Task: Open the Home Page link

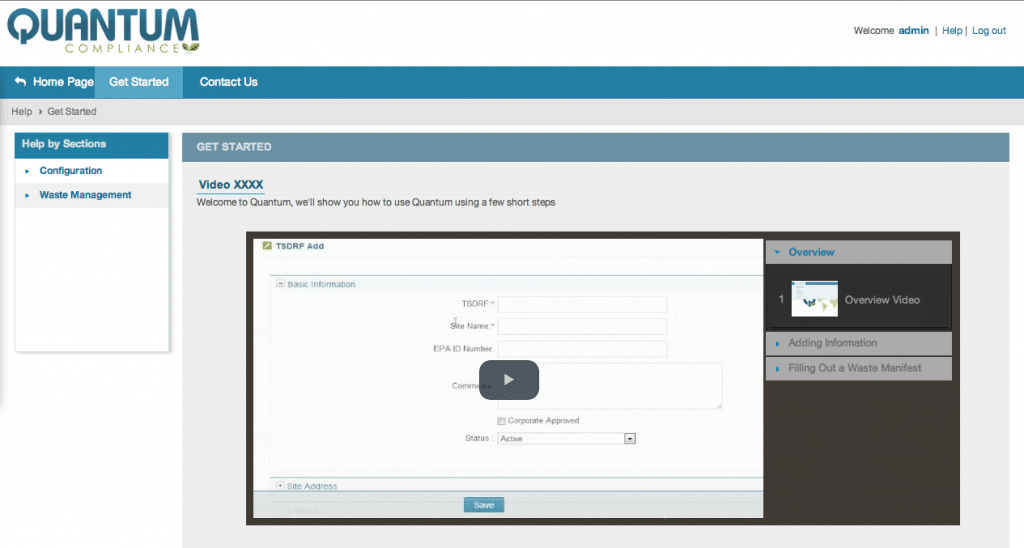Action: pos(63,82)
